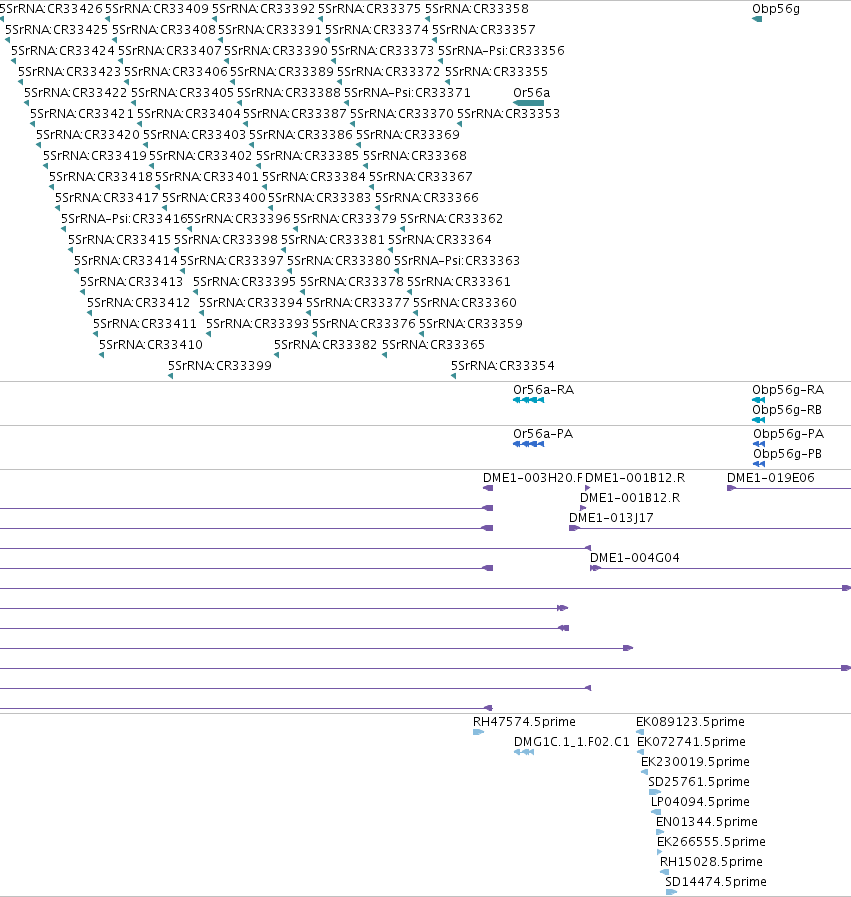851x897 pixels.
Task: Click the Obp56g-RA transcript arrow glyph
Action: [758, 400]
